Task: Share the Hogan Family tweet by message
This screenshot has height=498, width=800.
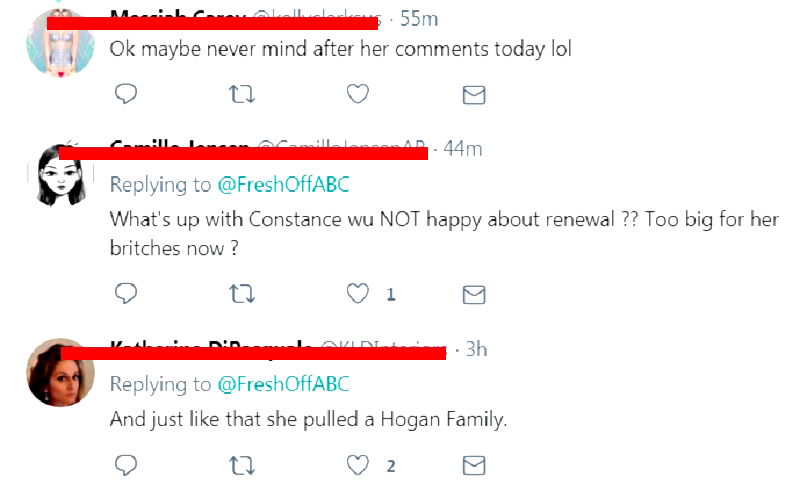Action: pos(474,466)
